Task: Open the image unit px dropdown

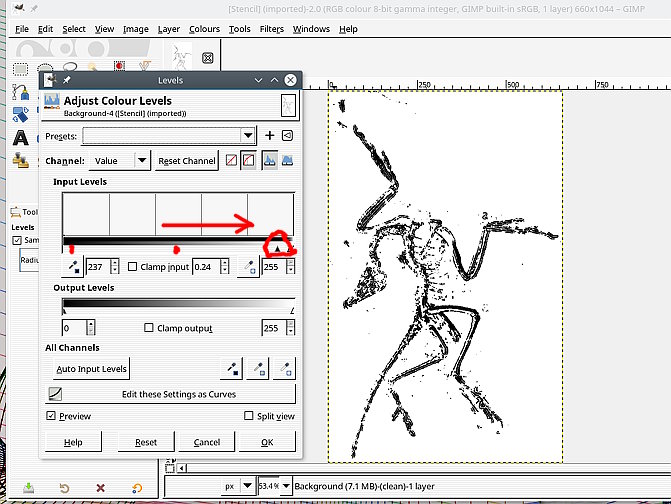Action: [238, 486]
